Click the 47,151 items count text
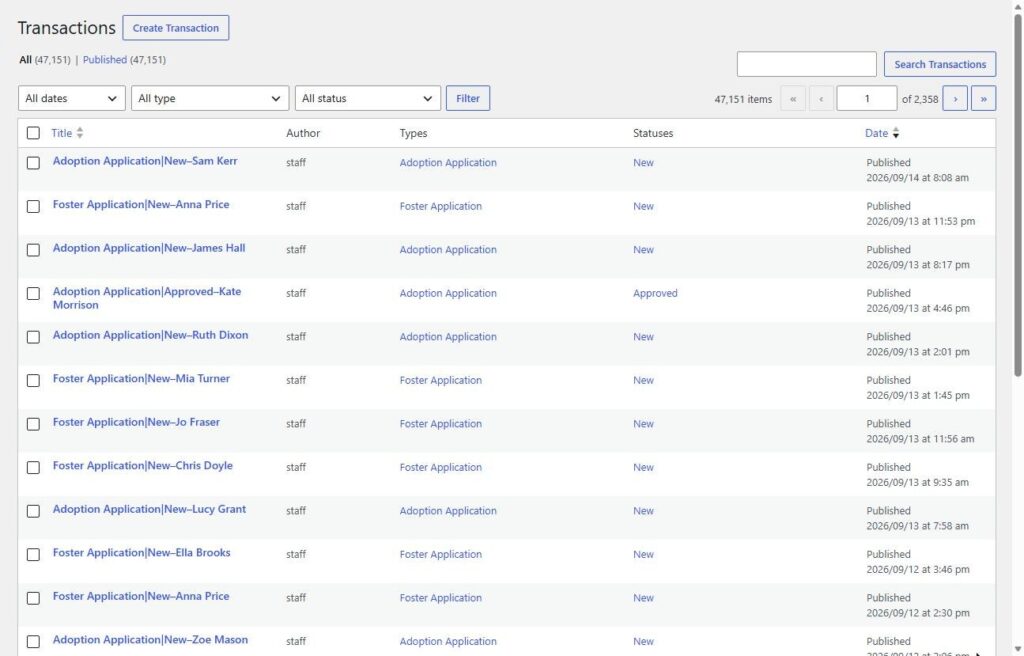 [x=743, y=99]
